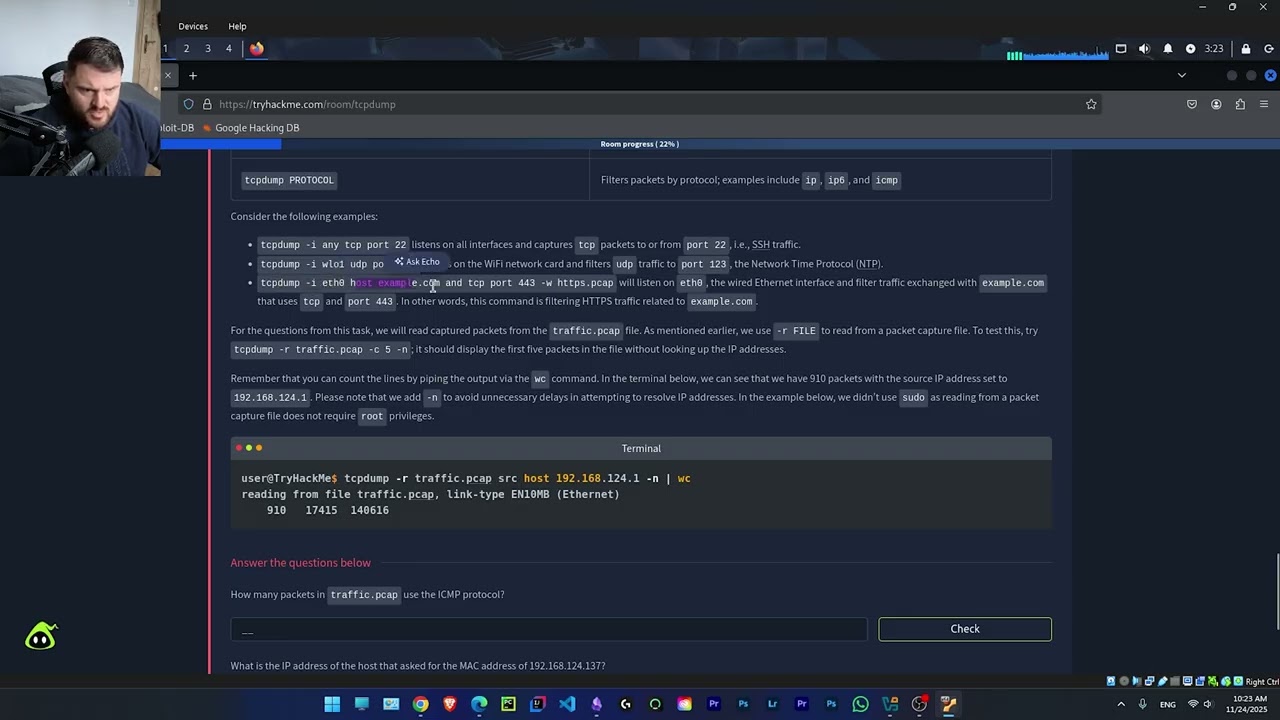The image size is (1280, 720).
Task: Click the Kali panel display window icon
Action: (1121, 48)
